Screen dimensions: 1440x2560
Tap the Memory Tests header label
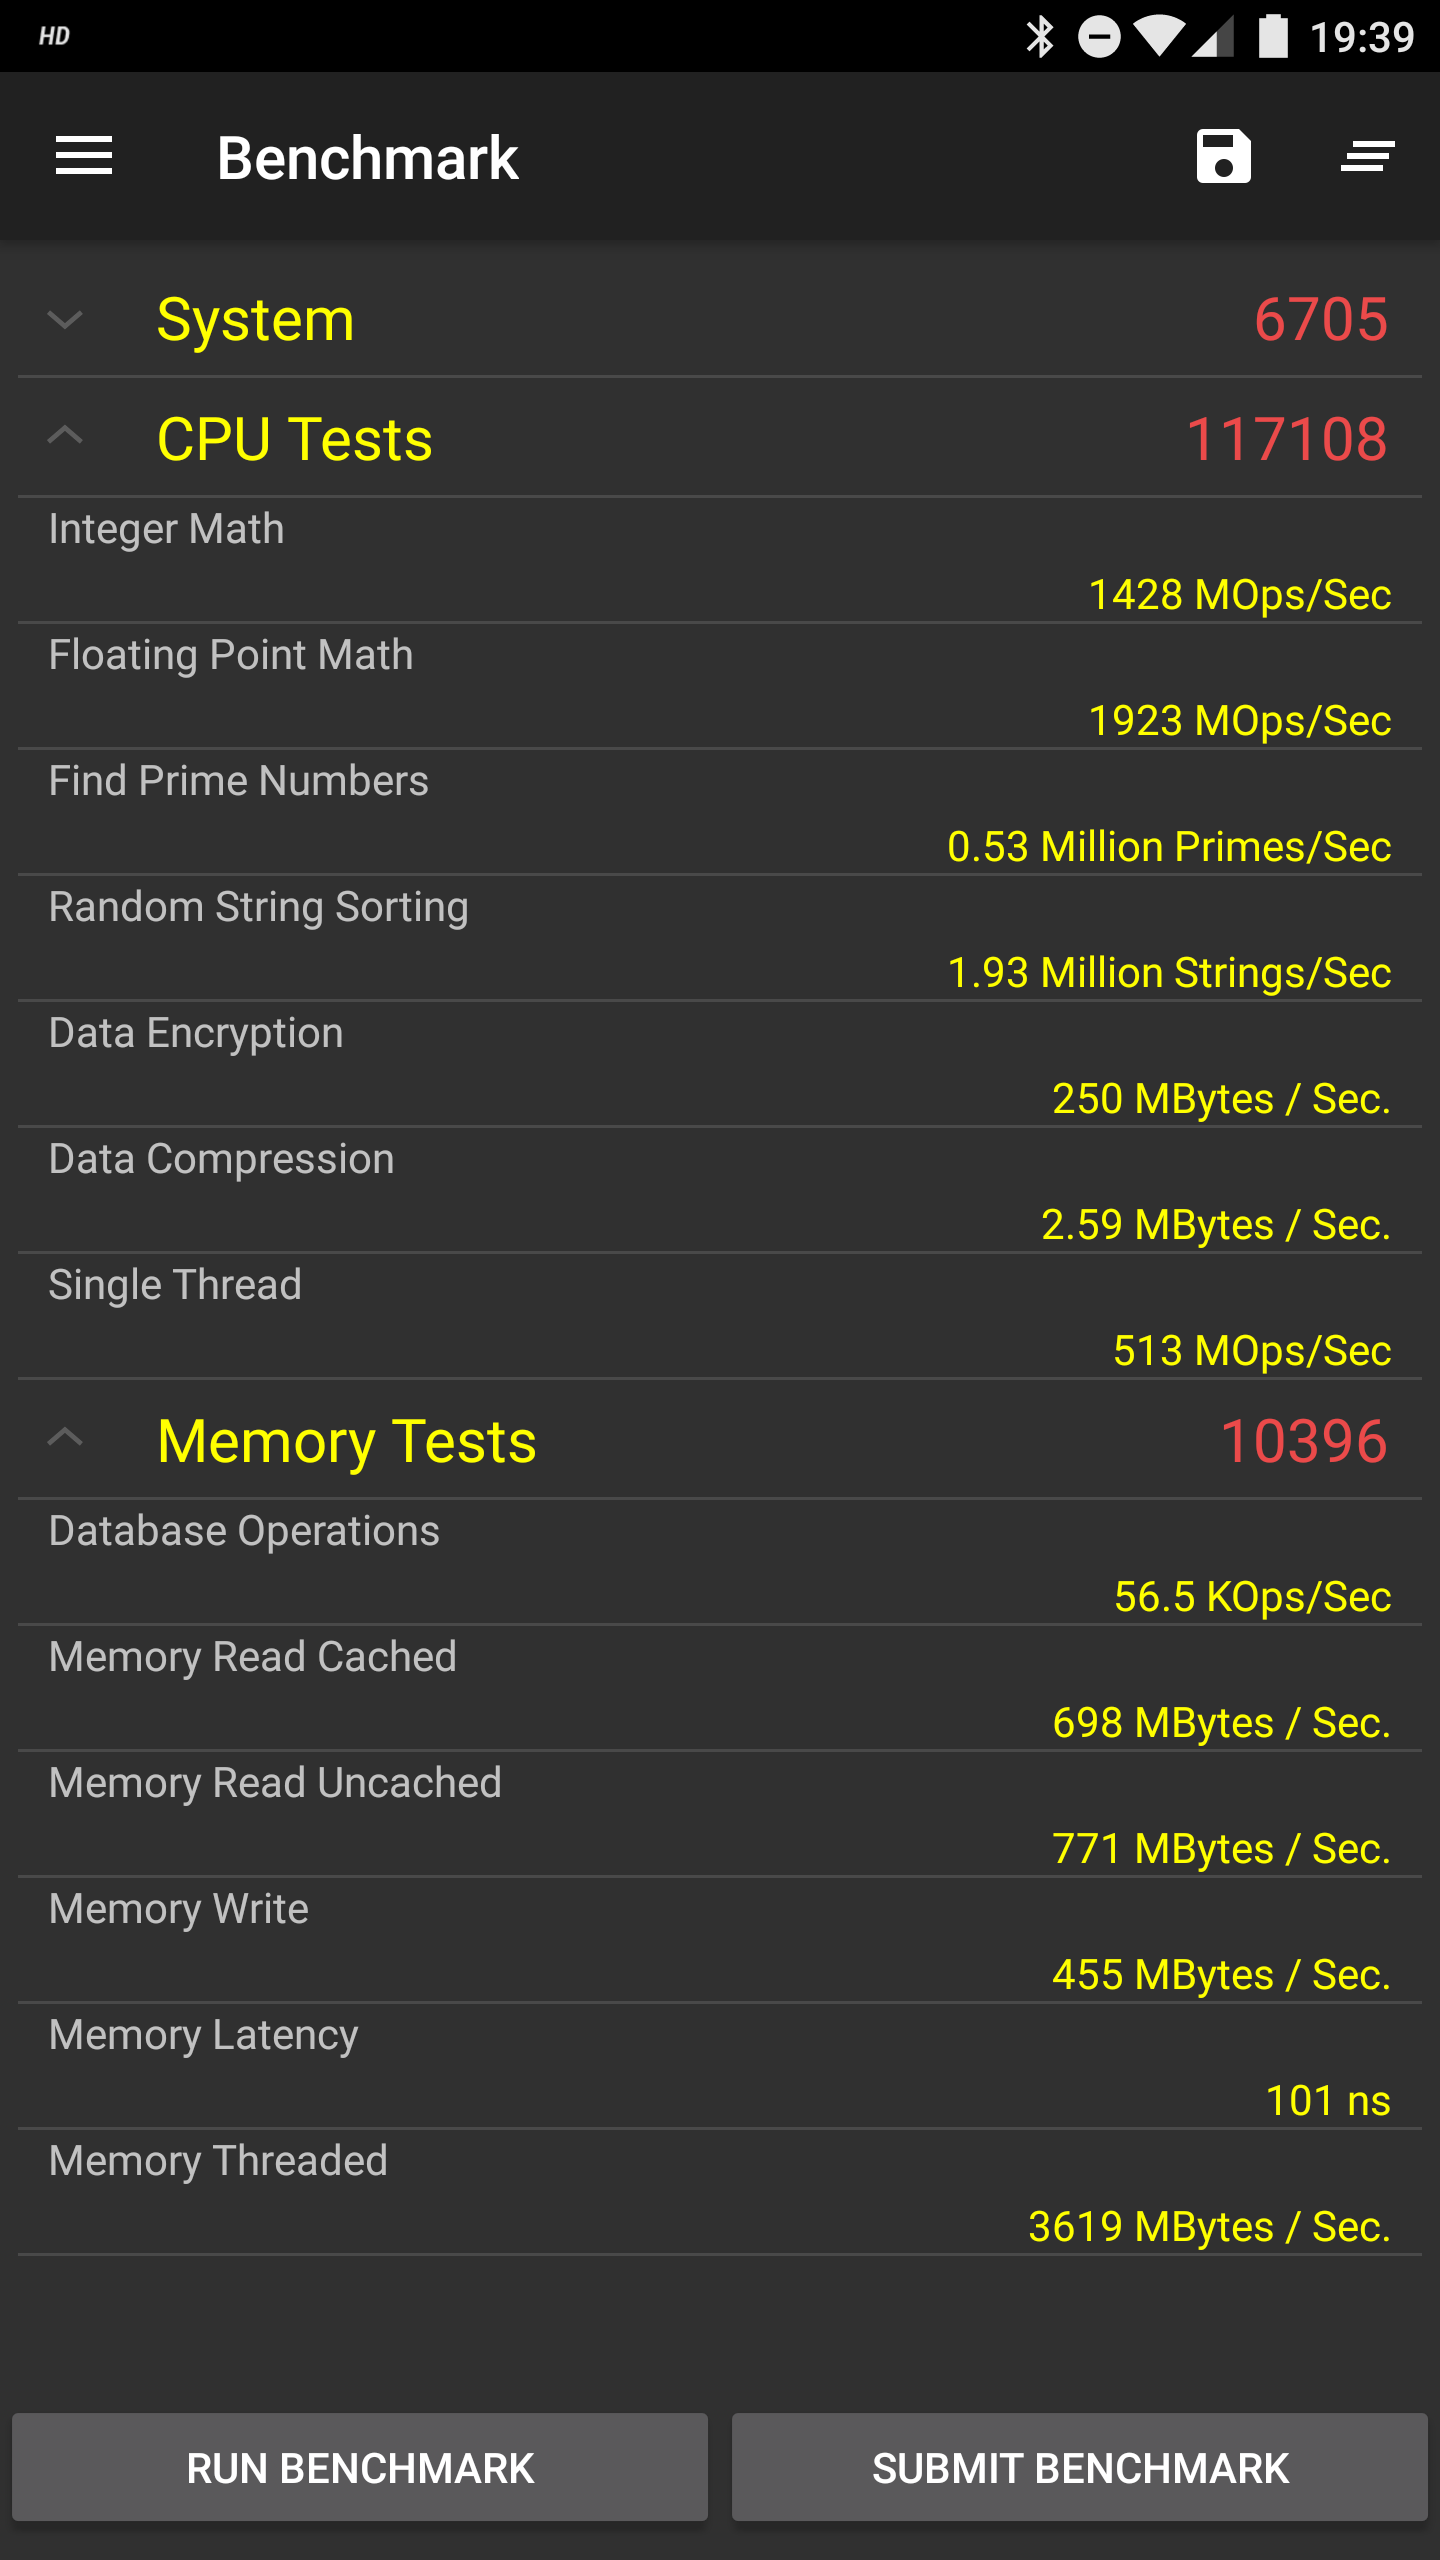[x=347, y=1441]
